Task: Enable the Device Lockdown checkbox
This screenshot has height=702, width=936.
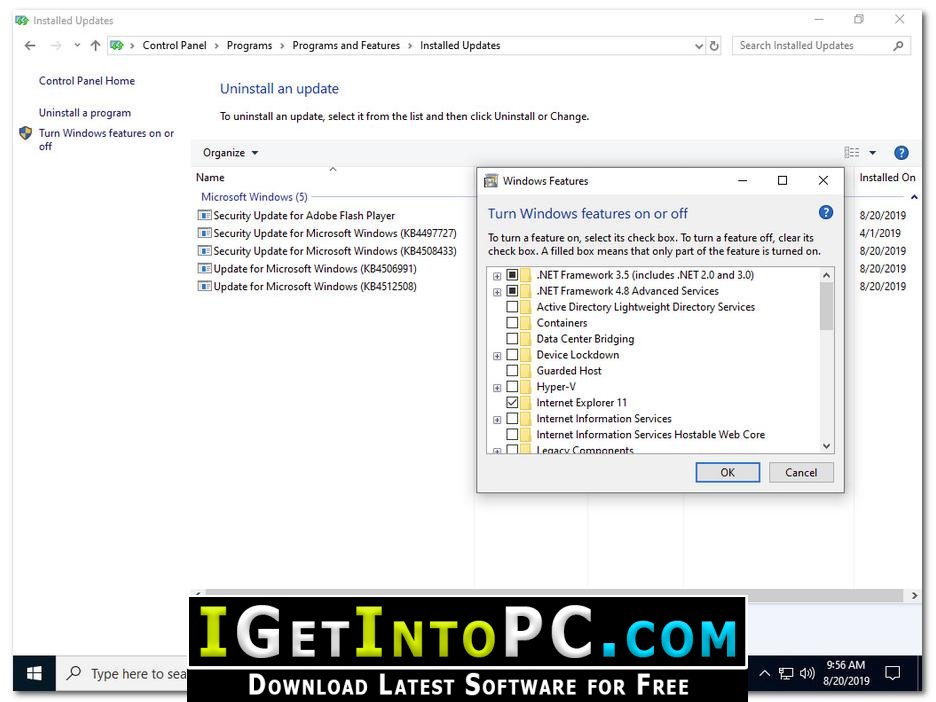Action: [512, 355]
